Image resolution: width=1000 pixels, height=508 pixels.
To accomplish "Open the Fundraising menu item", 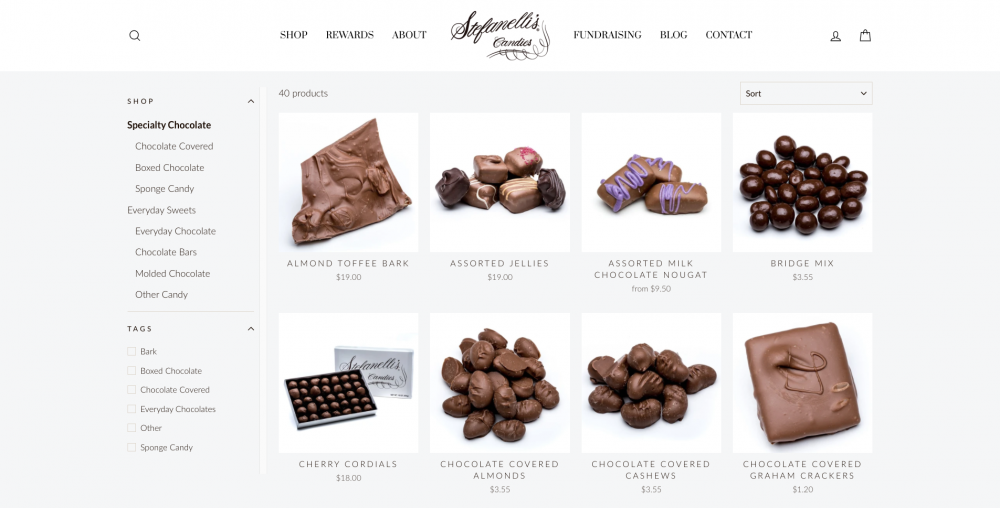I will point(607,35).
